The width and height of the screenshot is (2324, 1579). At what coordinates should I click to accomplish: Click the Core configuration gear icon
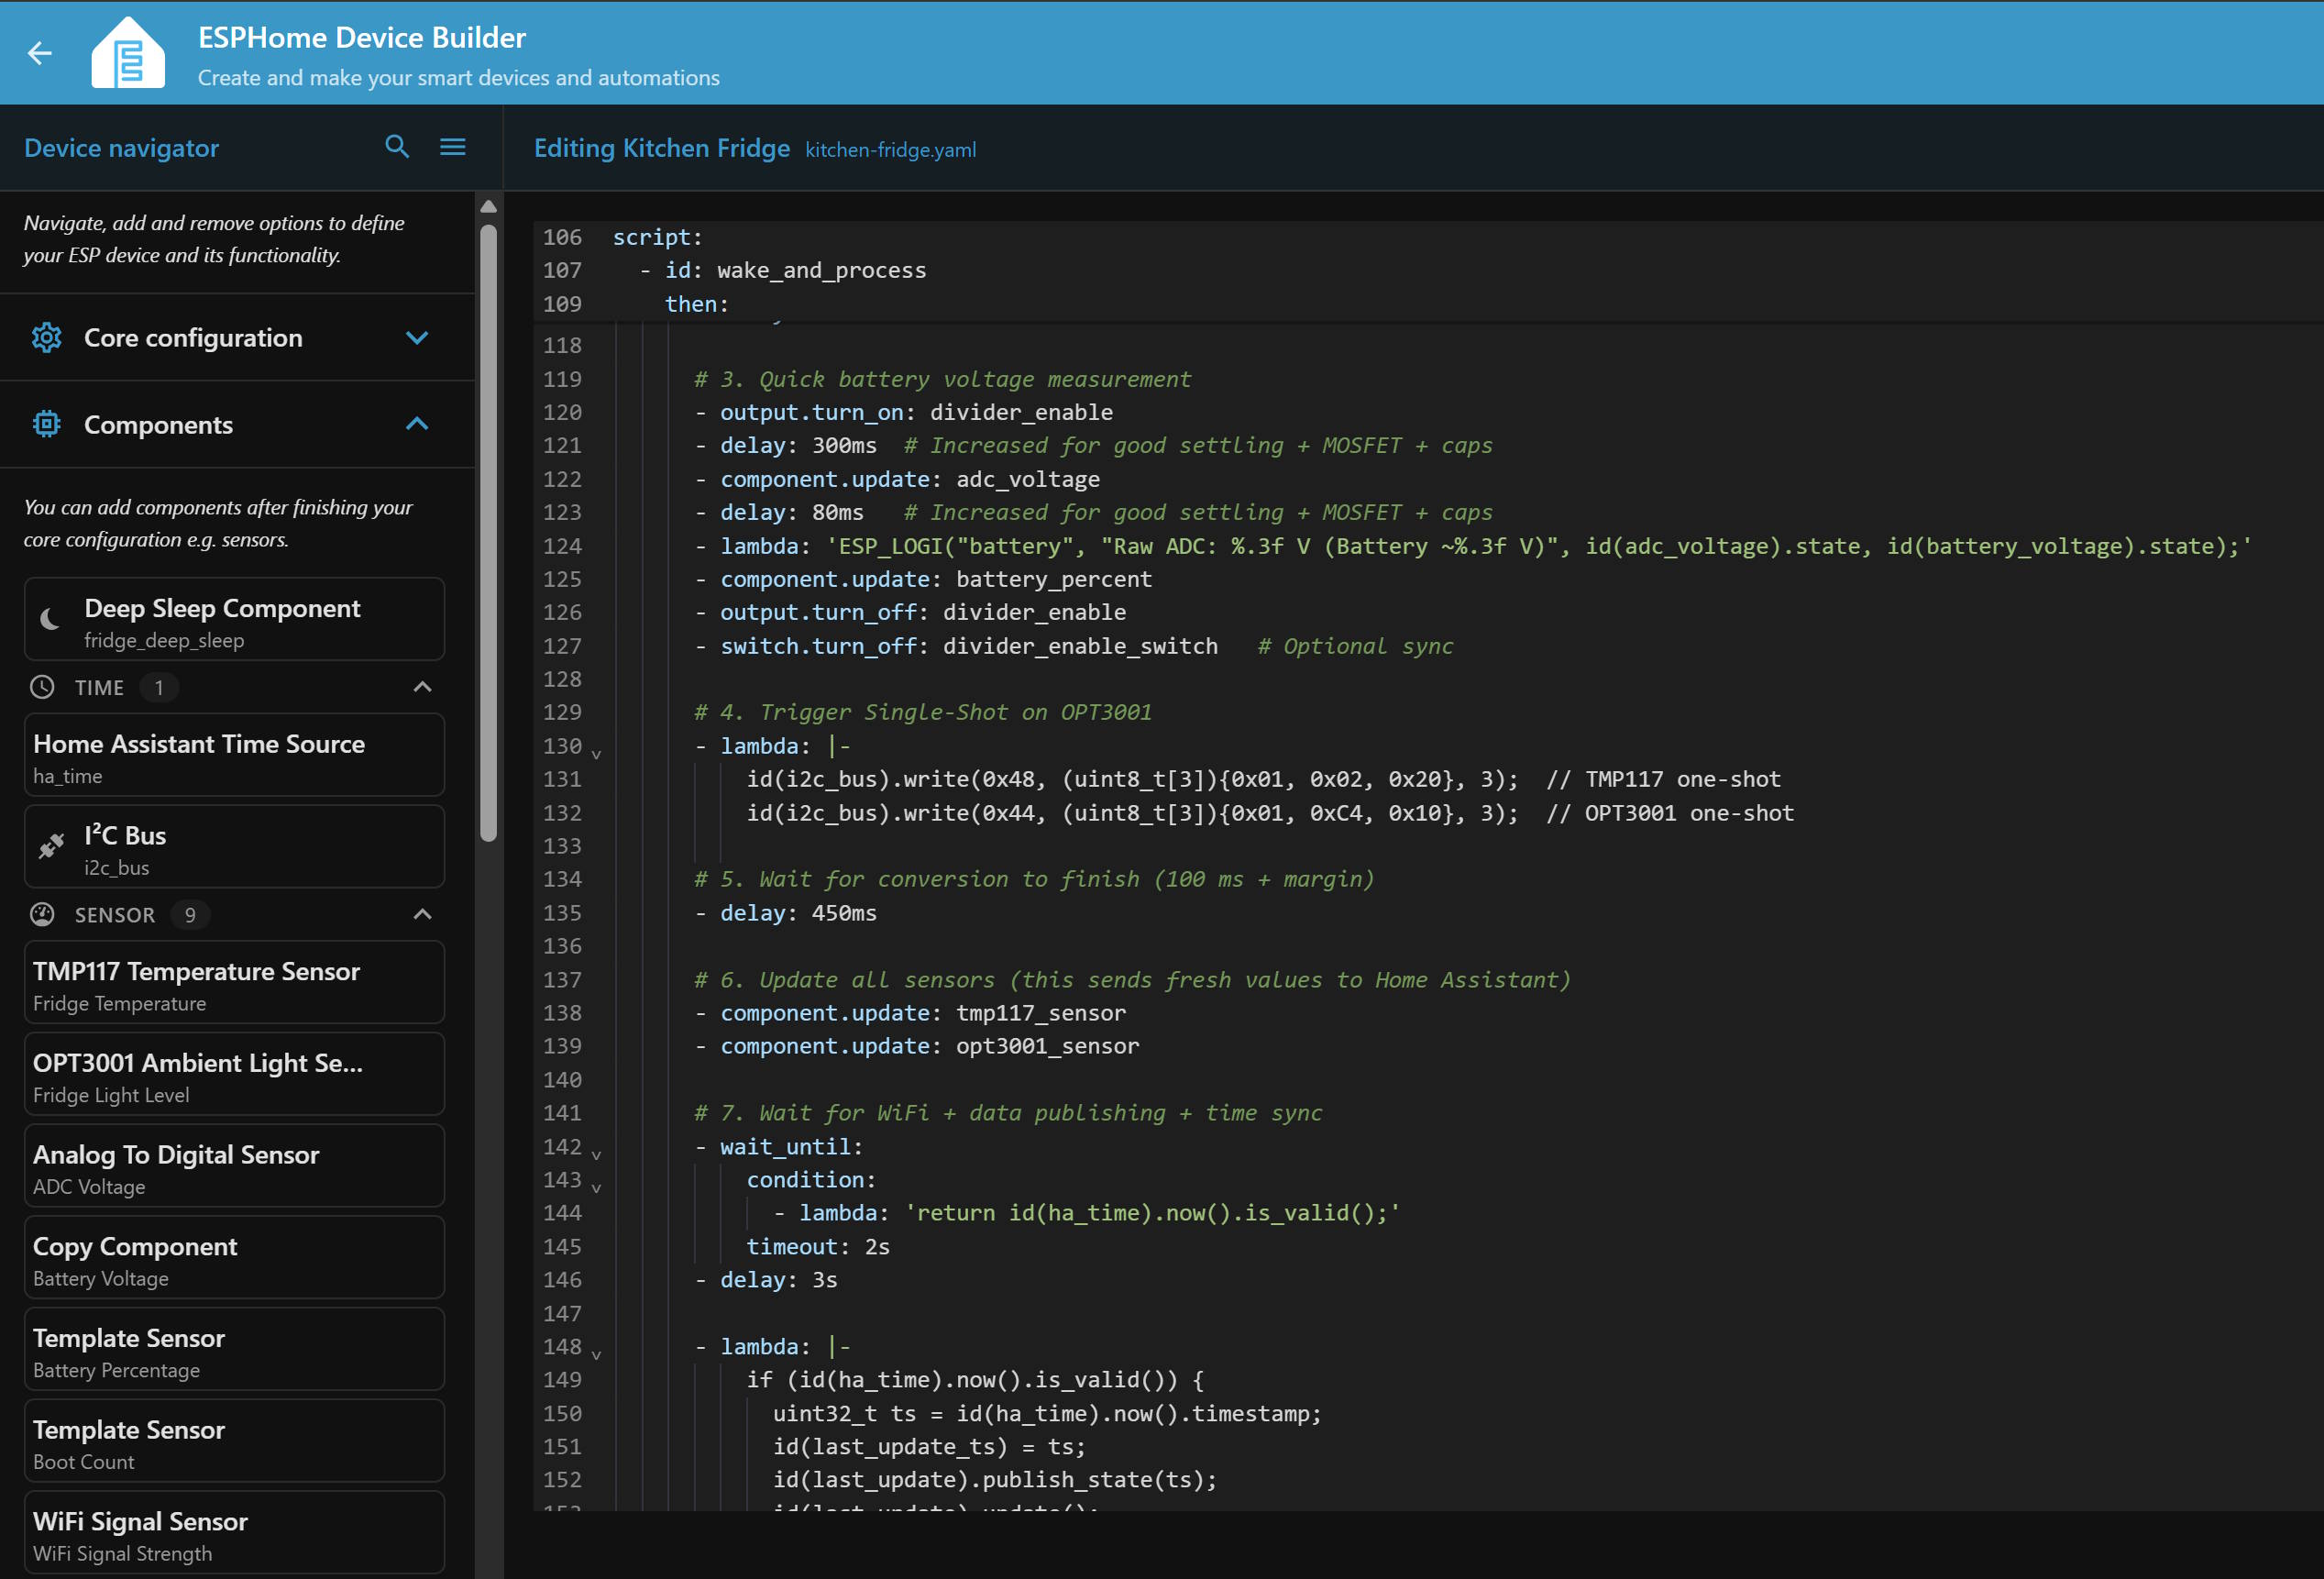pyautogui.click(x=47, y=338)
